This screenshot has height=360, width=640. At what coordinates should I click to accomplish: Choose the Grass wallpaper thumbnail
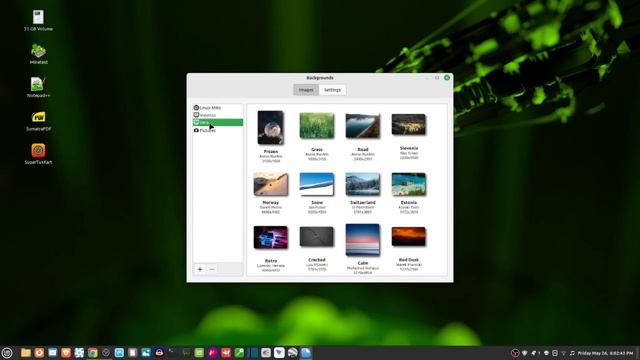[317, 126]
